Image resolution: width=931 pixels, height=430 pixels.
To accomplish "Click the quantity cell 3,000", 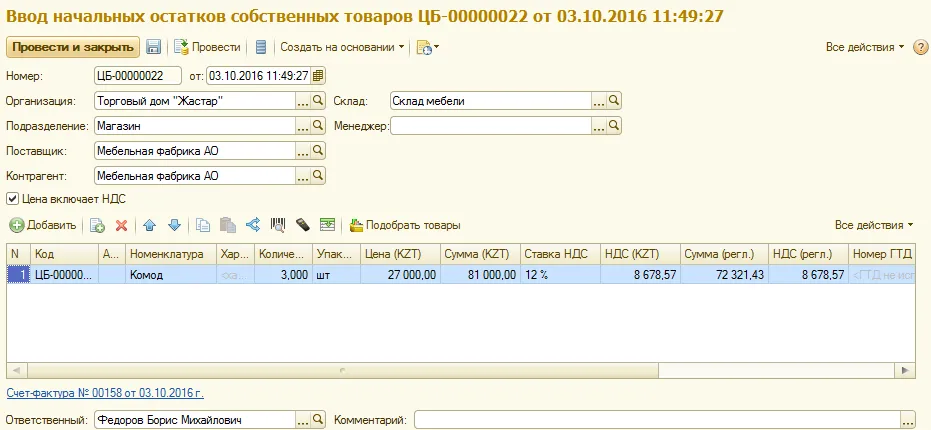I will pos(284,275).
